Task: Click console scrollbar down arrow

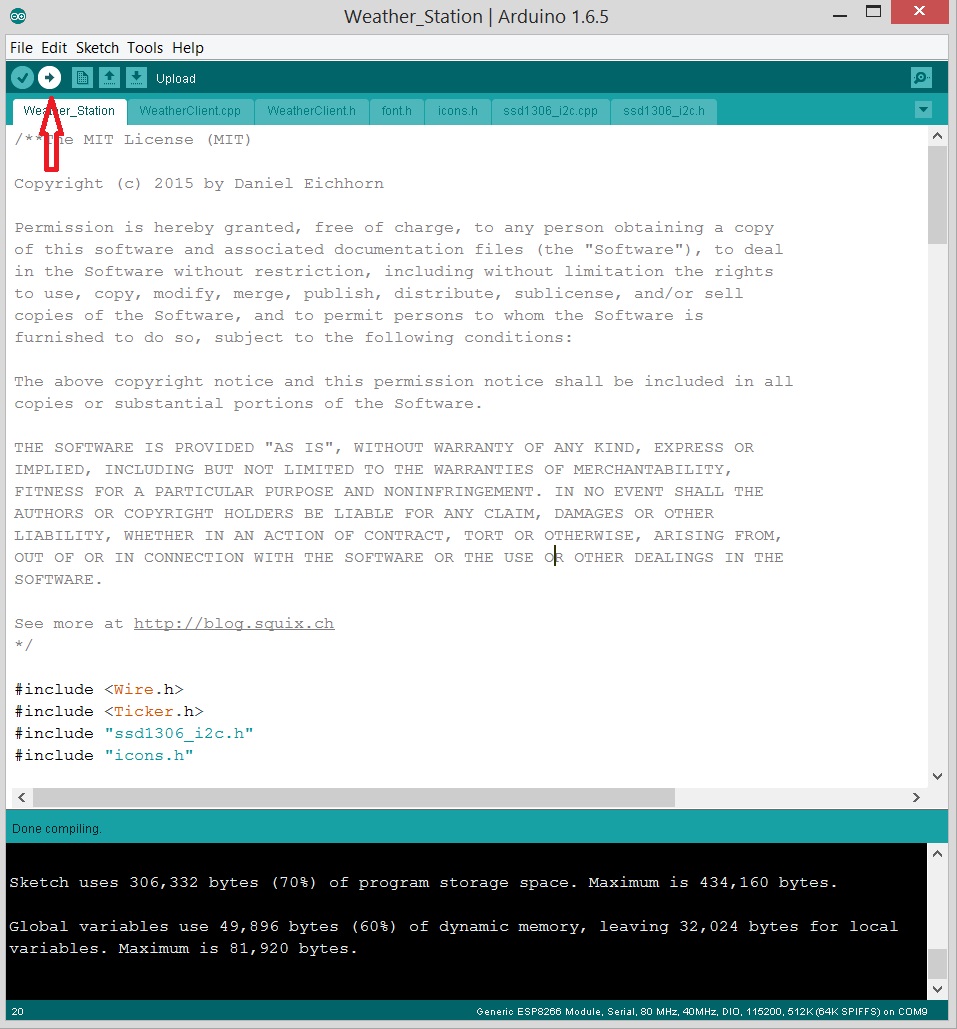Action: [x=937, y=989]
